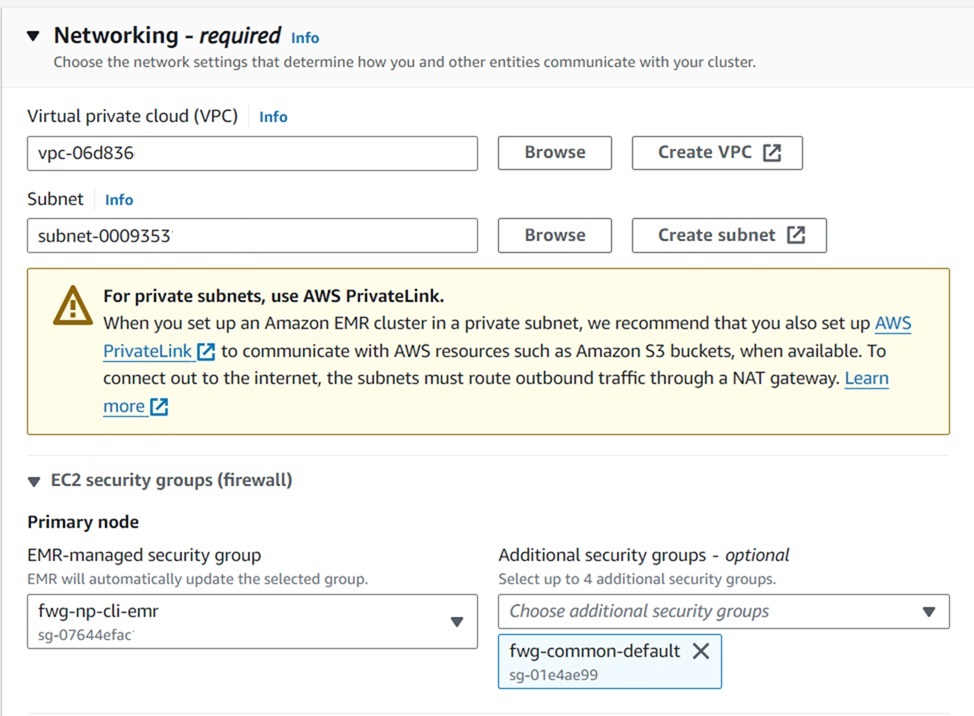The width and height of the screenshot is (974, 716).
Task: Open the additional security groups dropdown
Action: (x=928, y=611)
